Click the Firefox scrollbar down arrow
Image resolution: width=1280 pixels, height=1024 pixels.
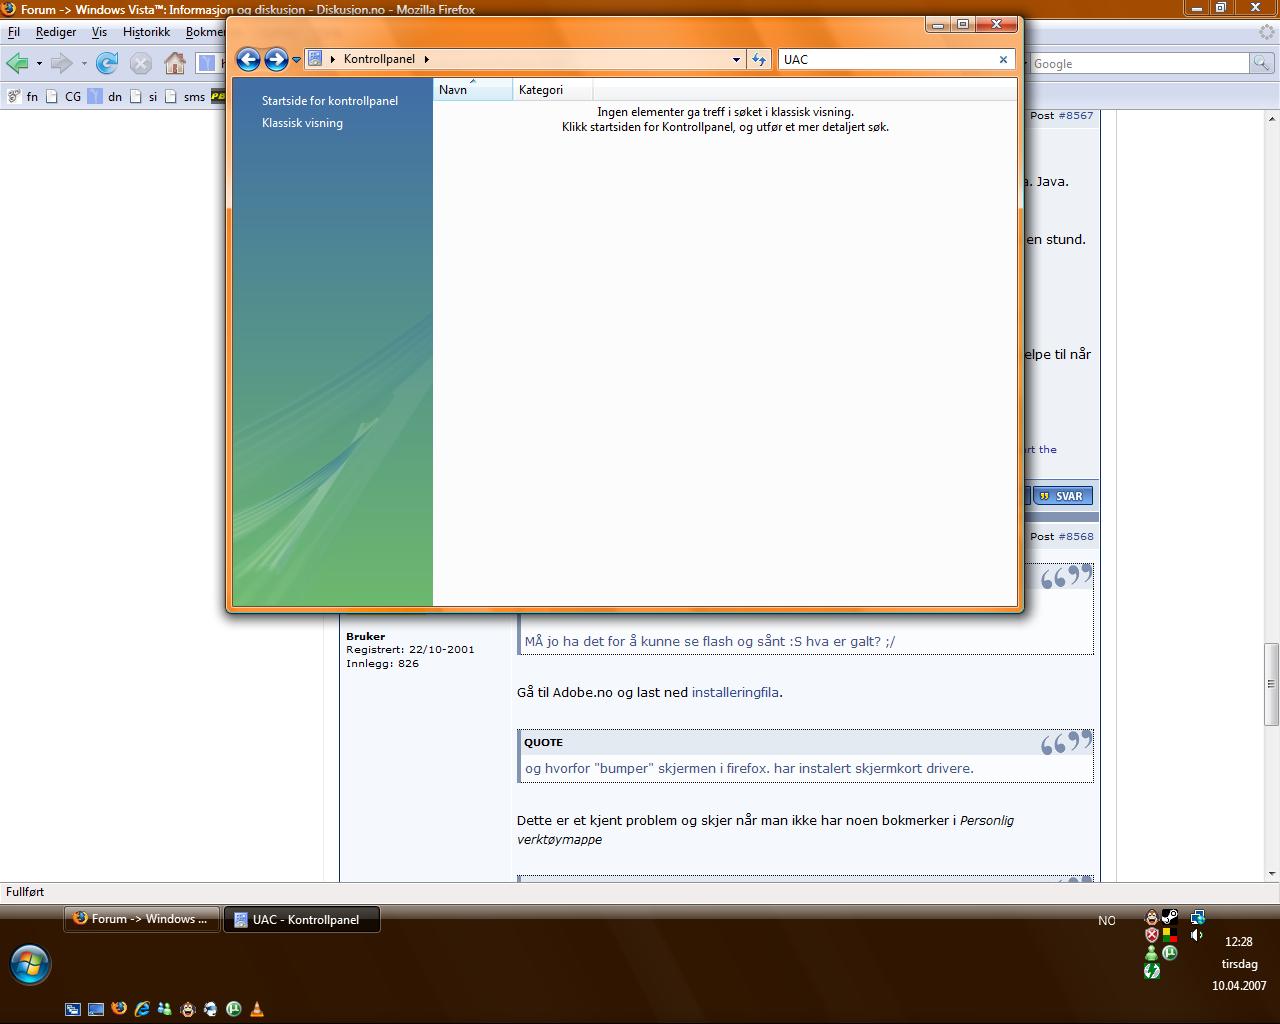(x=1271, y=873)
